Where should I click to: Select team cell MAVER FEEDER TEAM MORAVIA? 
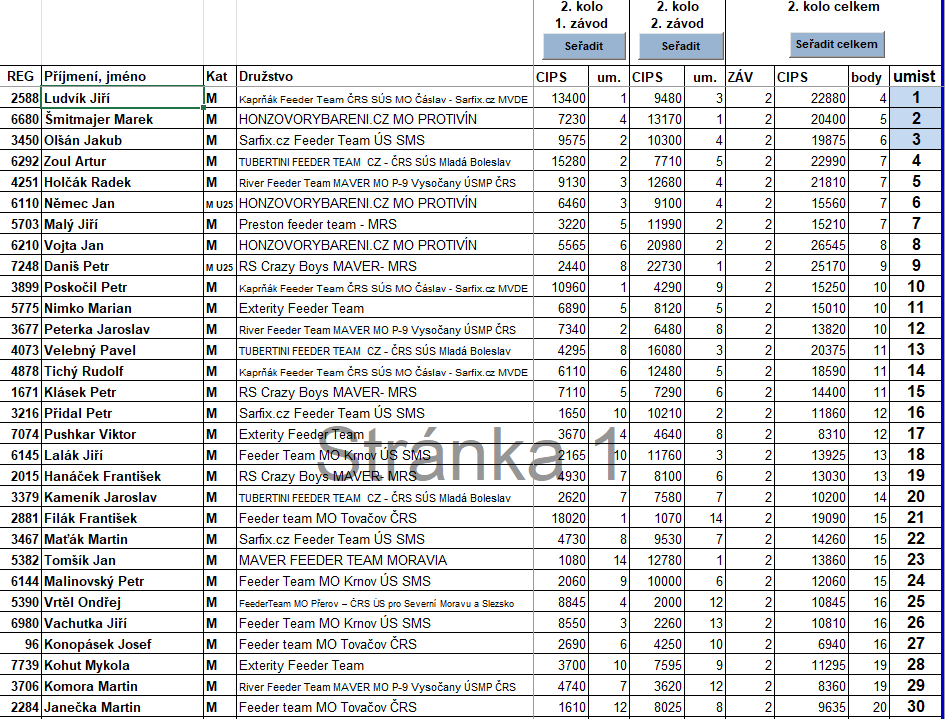pos(385,560)
